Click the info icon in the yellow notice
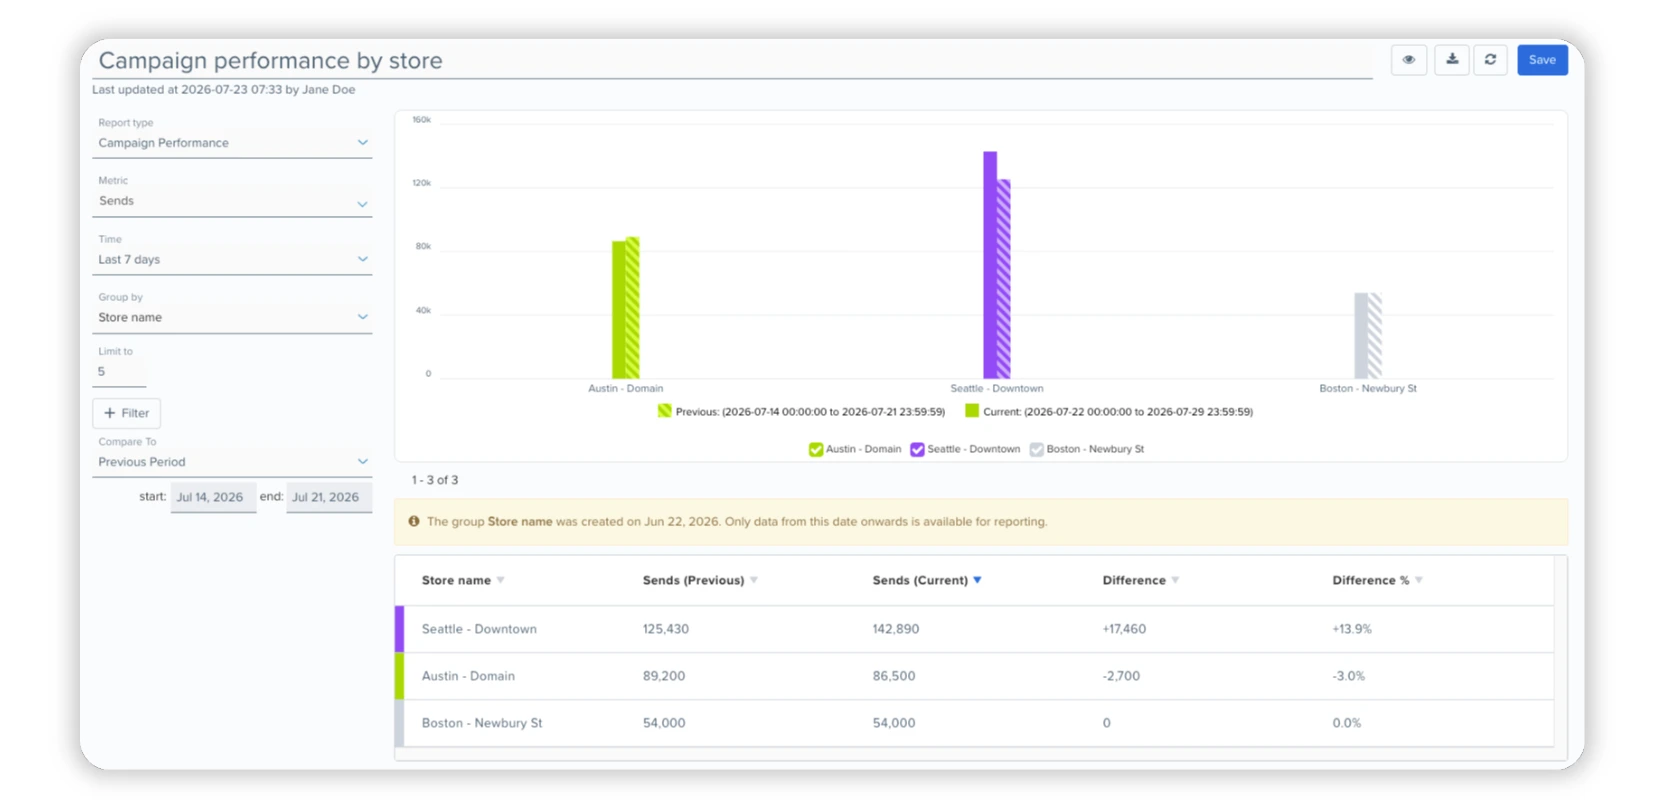1665x809 pixels. click(x=414, y=521)
